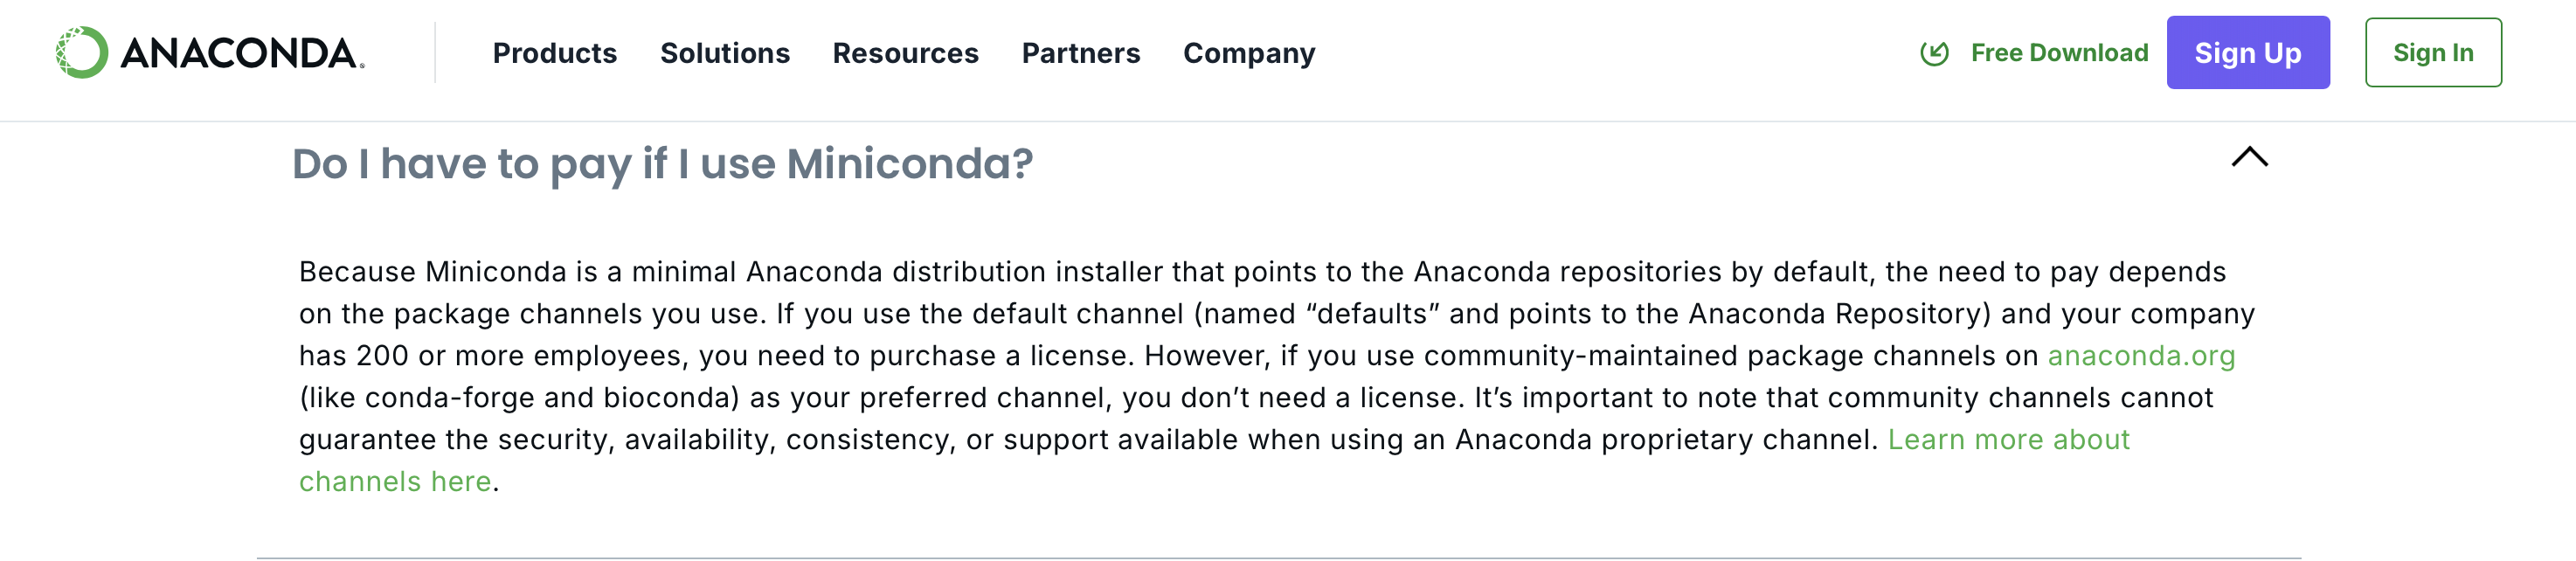2576x561 pixels.
Task: Click the Anaconda green ring logo icon
Action: (x=82, y=53)
